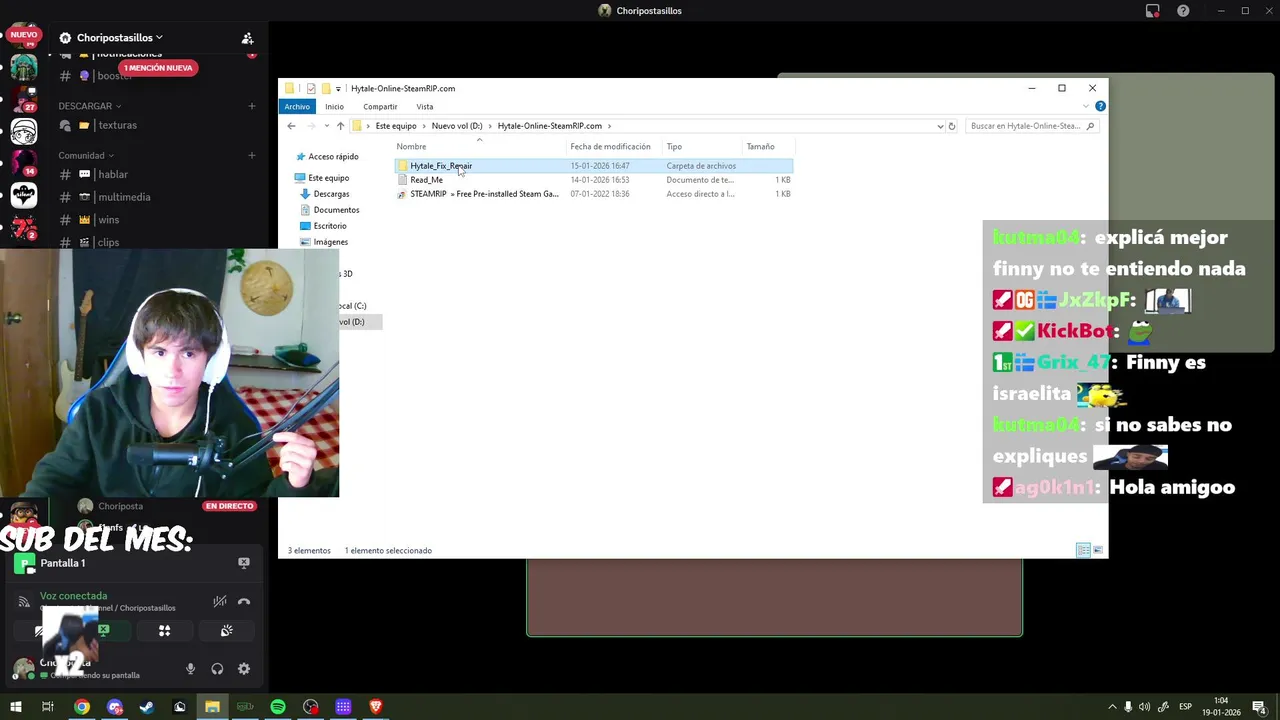Viewport: 1280px width, 720px height.
Task: Deafen Discord headphones
Action: point(217,669)
